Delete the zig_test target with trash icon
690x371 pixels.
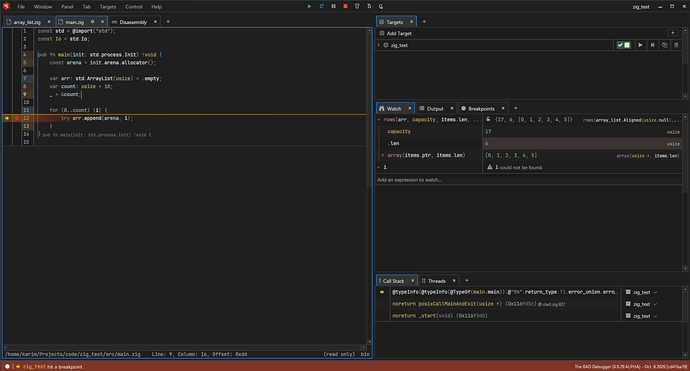click(676, 45)
